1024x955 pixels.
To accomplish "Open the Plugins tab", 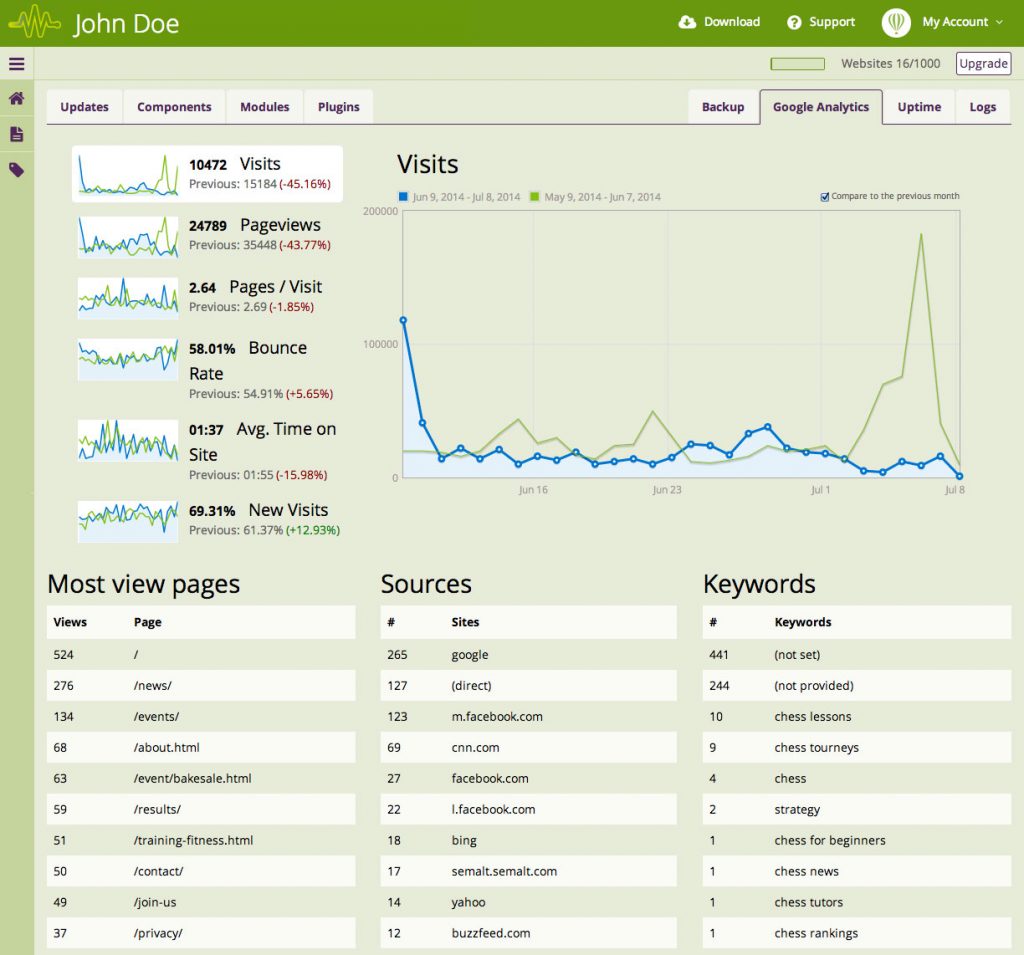I will 338,107.
